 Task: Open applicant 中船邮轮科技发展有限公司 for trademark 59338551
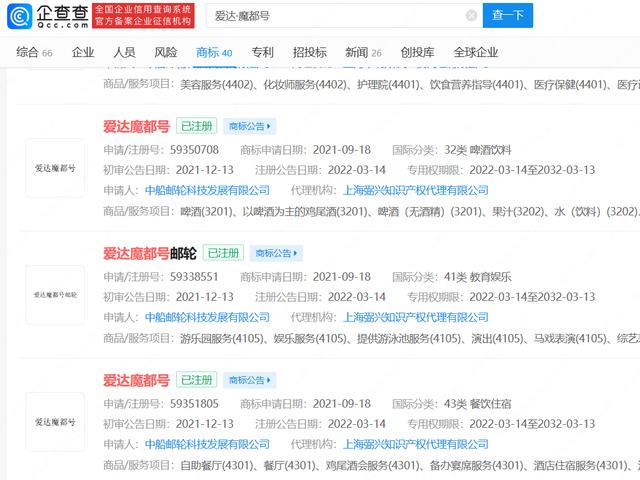tap(207, 317)
